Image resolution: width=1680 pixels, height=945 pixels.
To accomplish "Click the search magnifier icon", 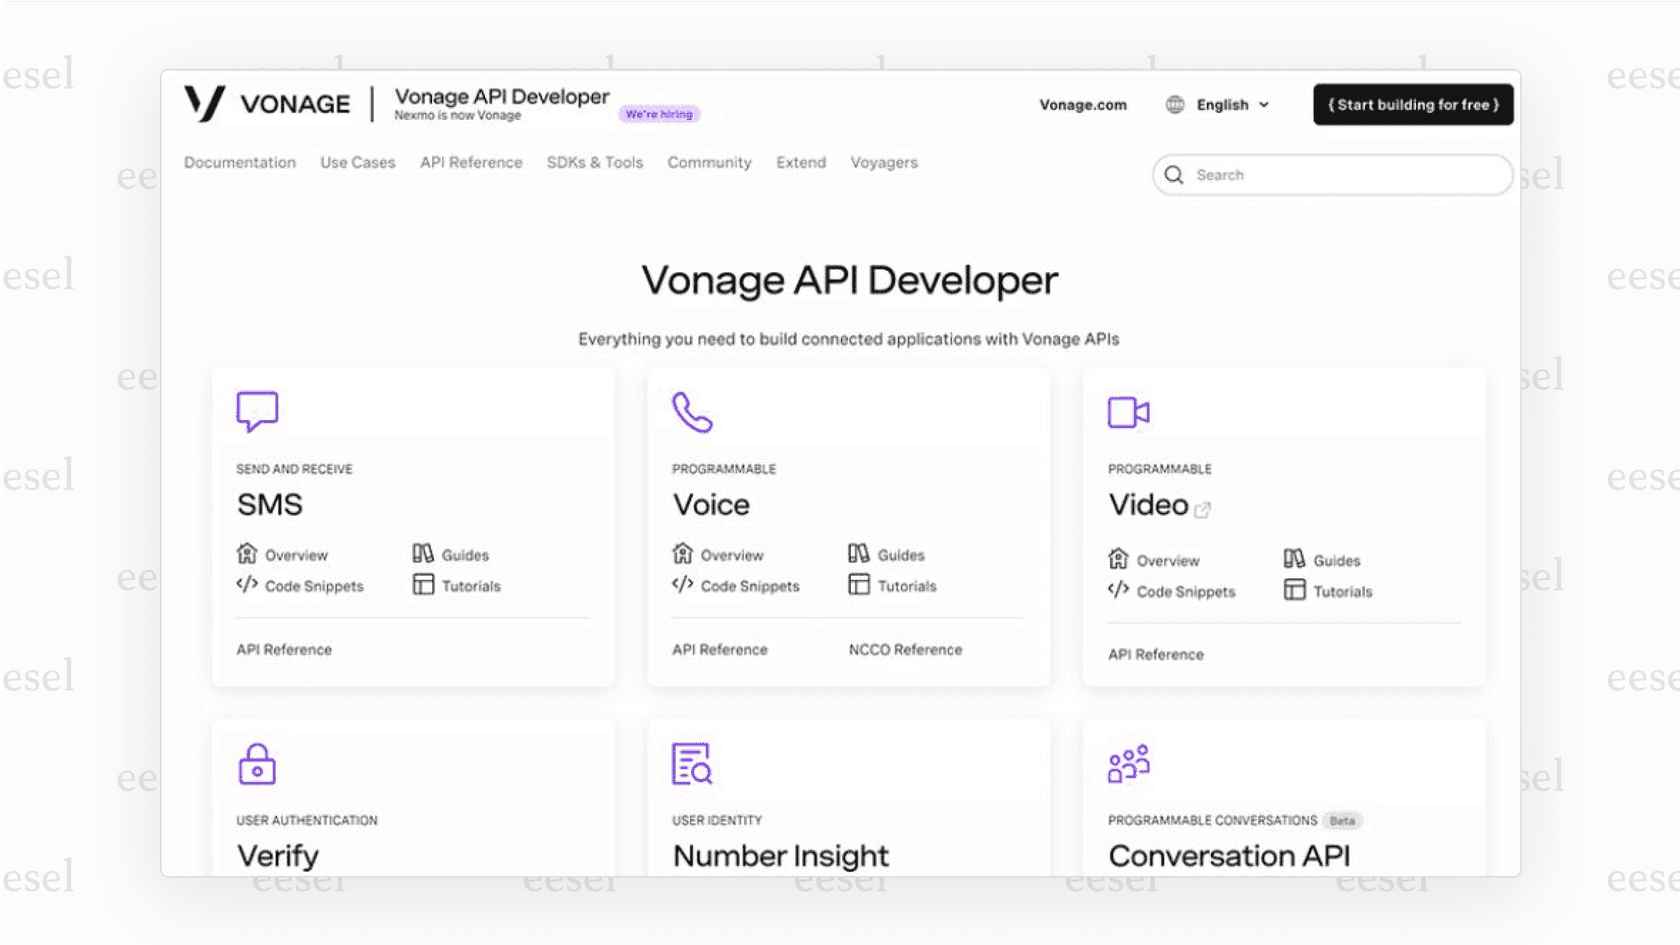I will [1174, 174].
